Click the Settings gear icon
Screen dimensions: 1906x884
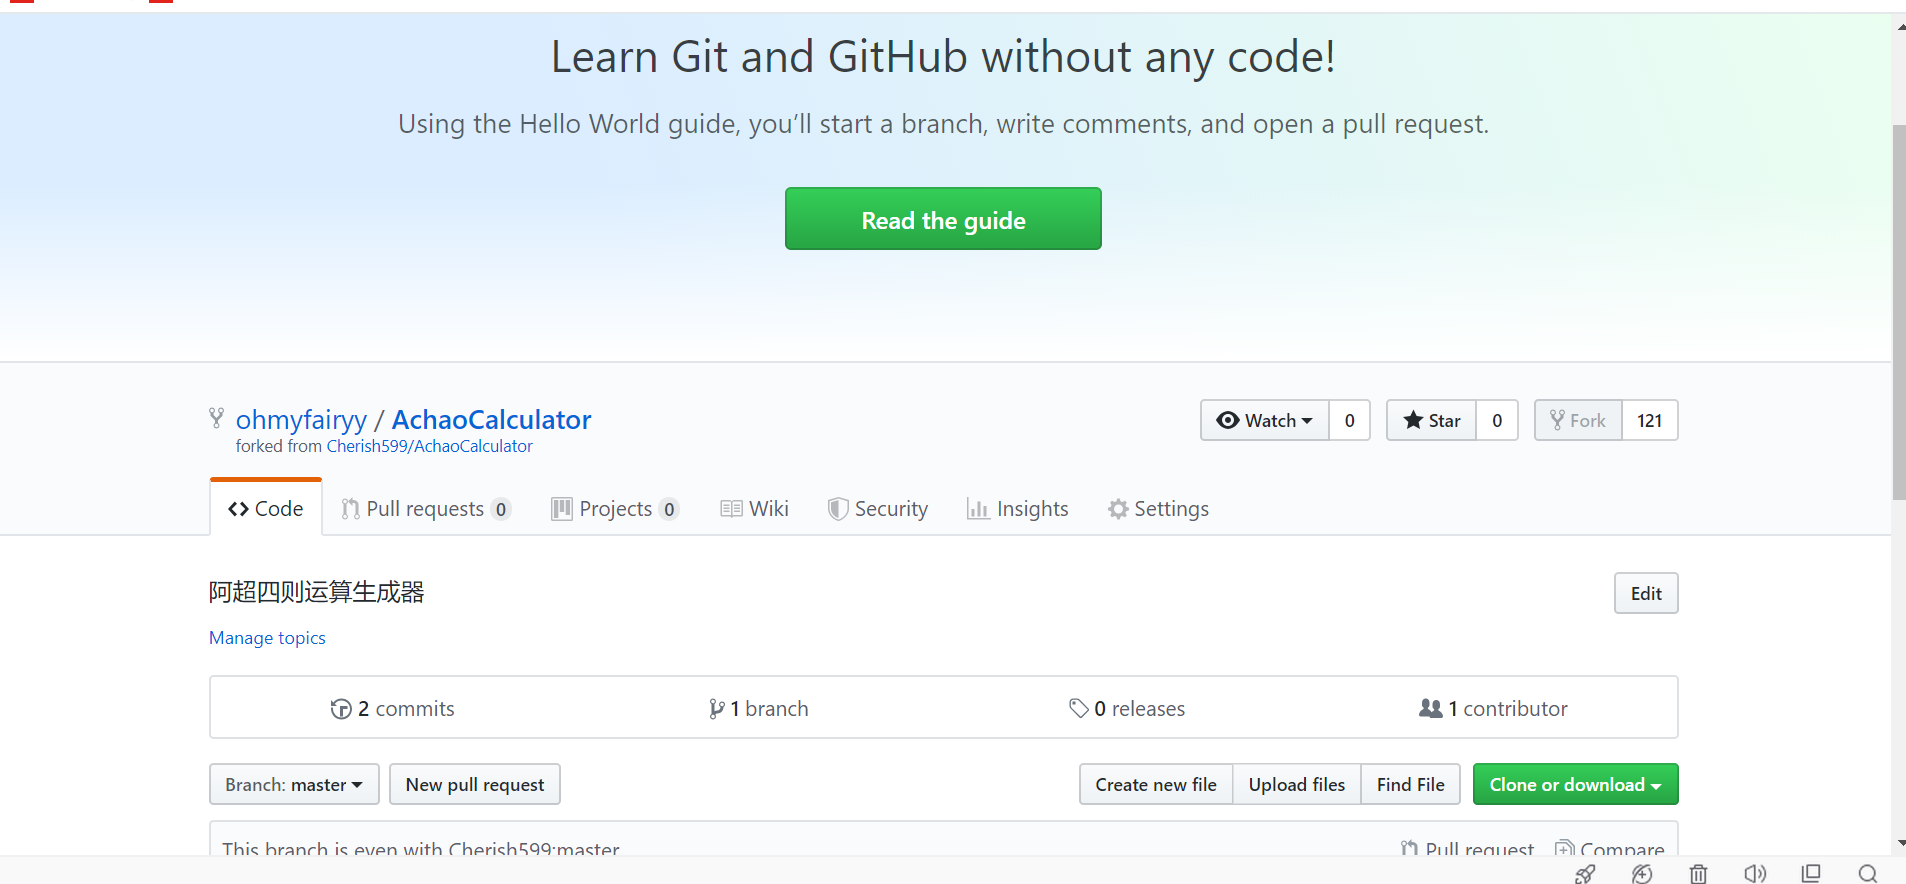coord(1118,509)
